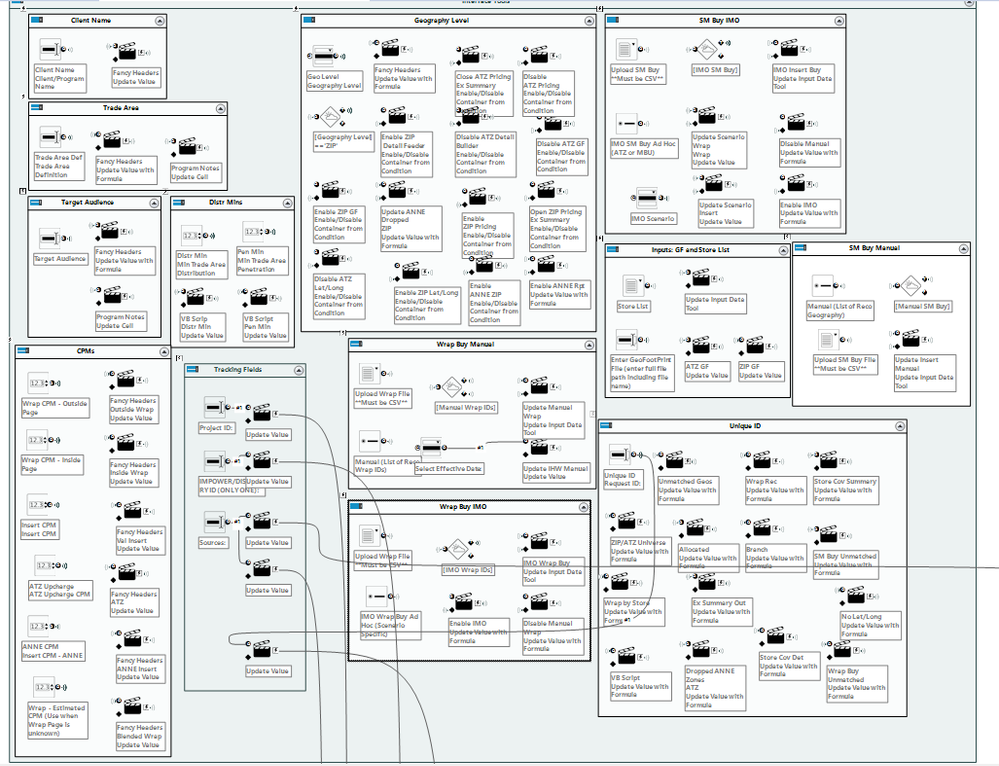The width and height of the screenshot is (999, 766).
Task: Select the Geo Level drop down tool
Action: (x=324, y=56)
